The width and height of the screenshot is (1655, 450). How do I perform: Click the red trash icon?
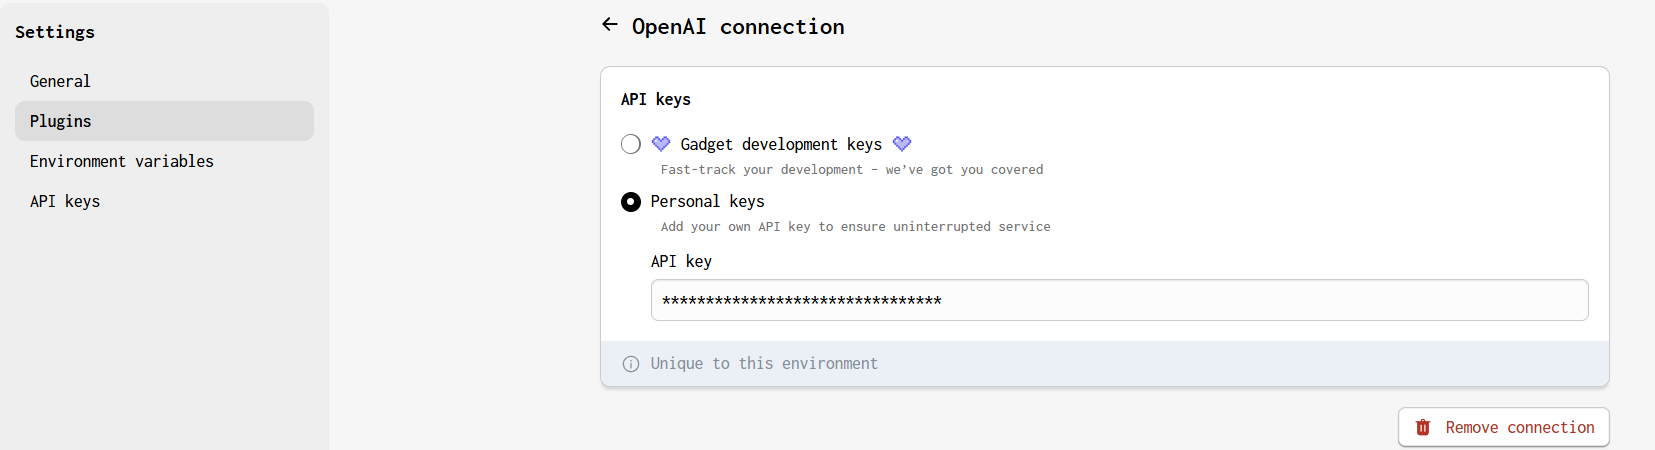(1423, 428)
